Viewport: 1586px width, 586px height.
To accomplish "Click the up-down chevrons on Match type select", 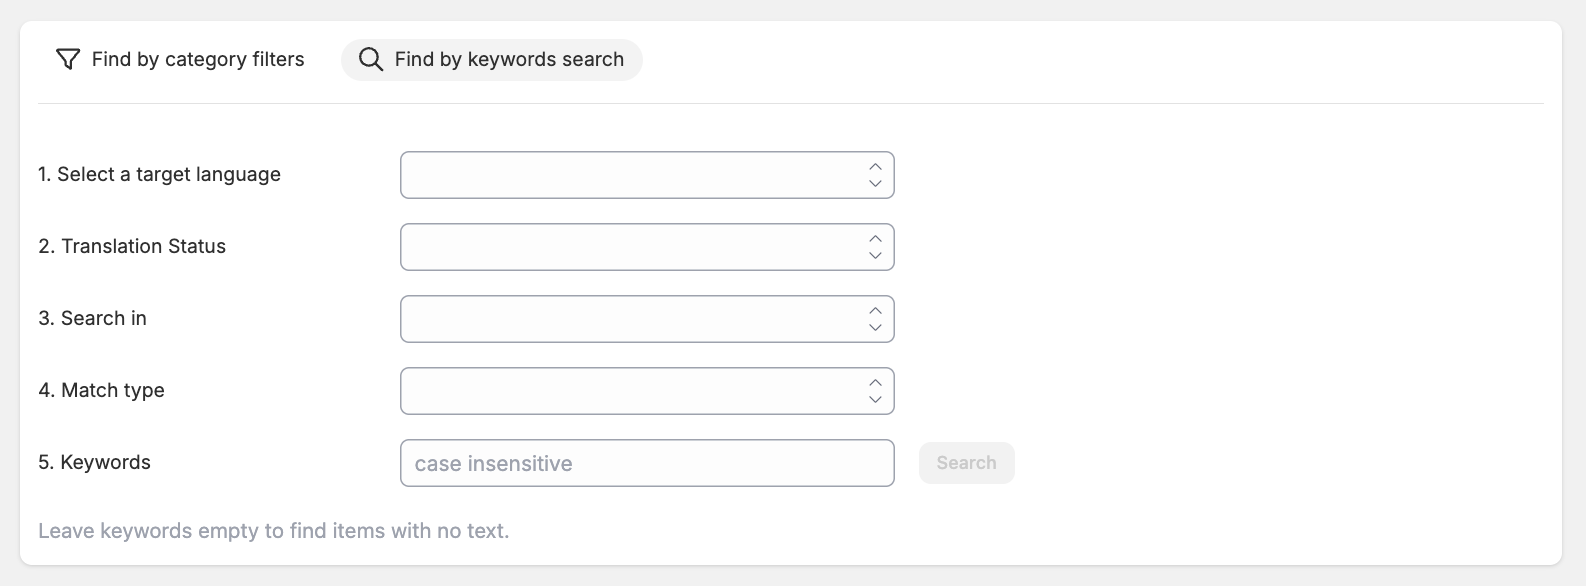I will 875,391.
